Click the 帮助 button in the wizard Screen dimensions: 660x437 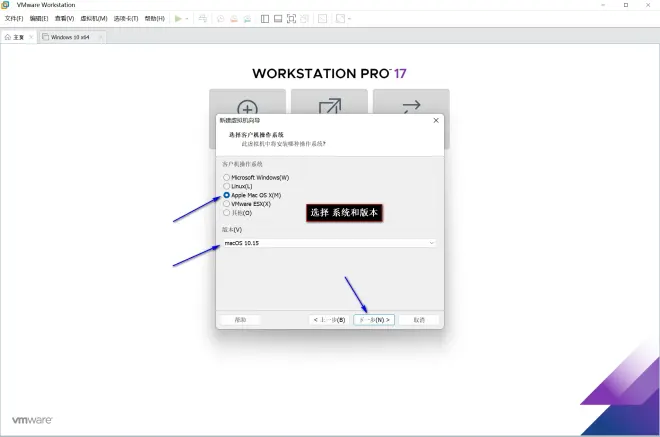coord(240,320)
